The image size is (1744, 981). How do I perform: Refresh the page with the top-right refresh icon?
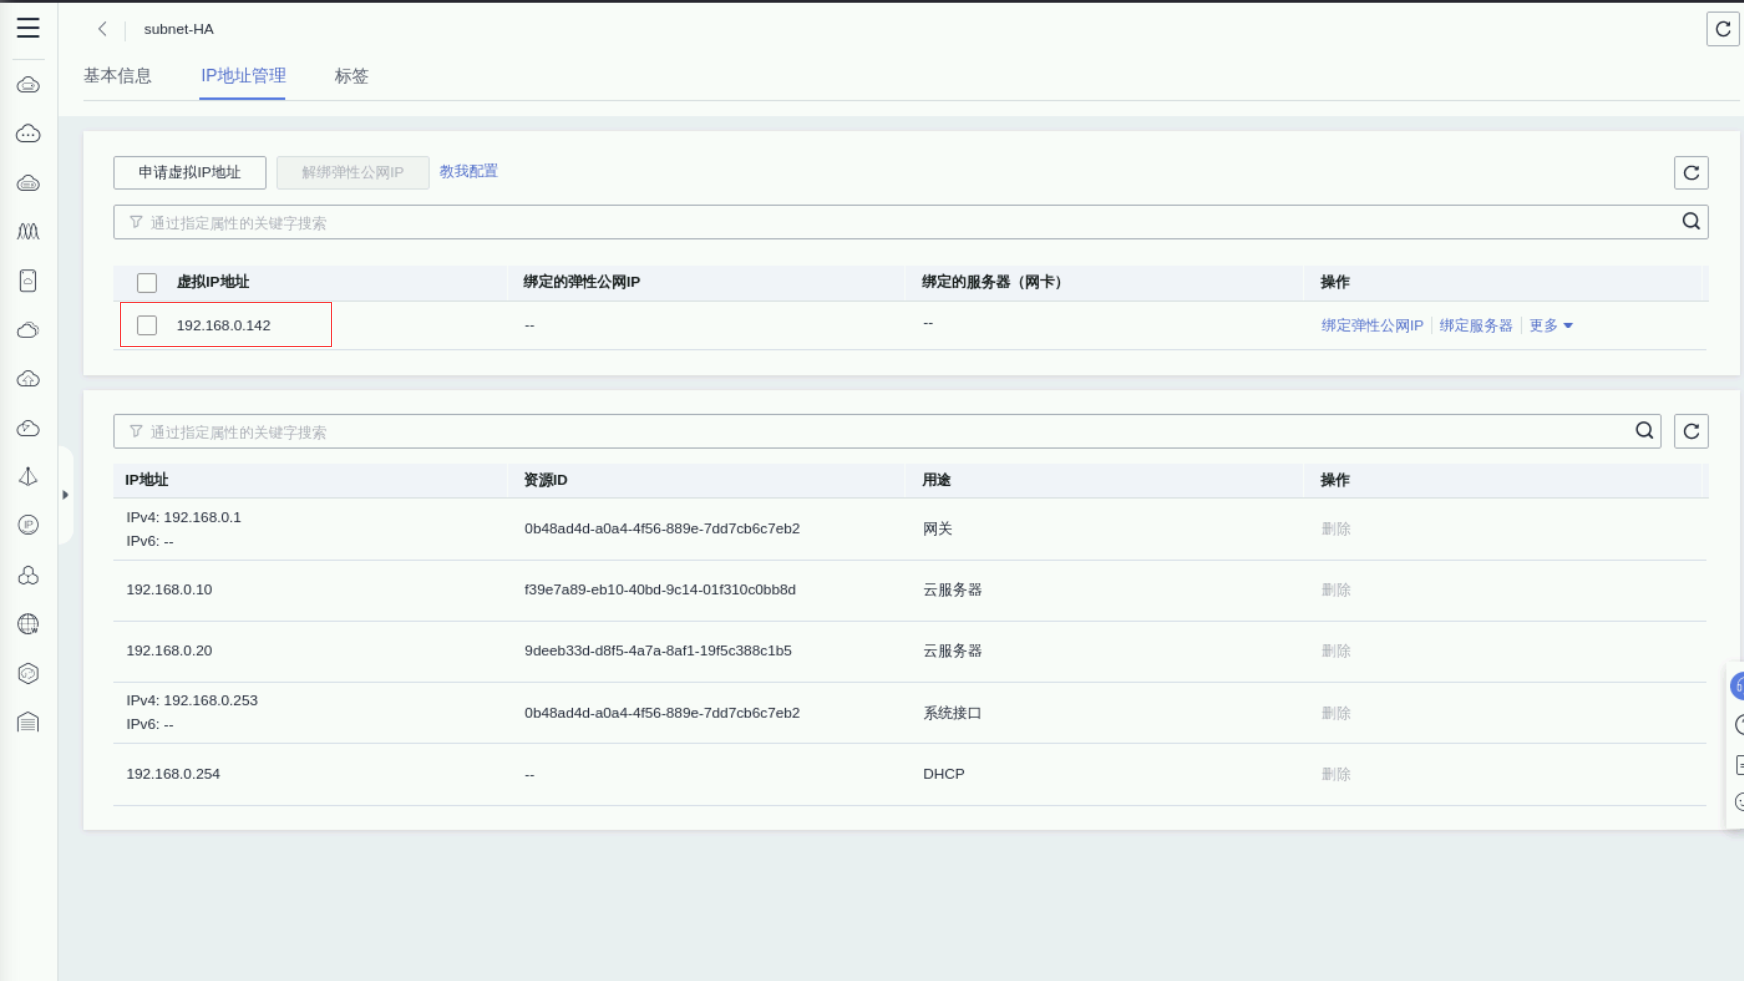pyautogui.click(x=1723, y=29)
